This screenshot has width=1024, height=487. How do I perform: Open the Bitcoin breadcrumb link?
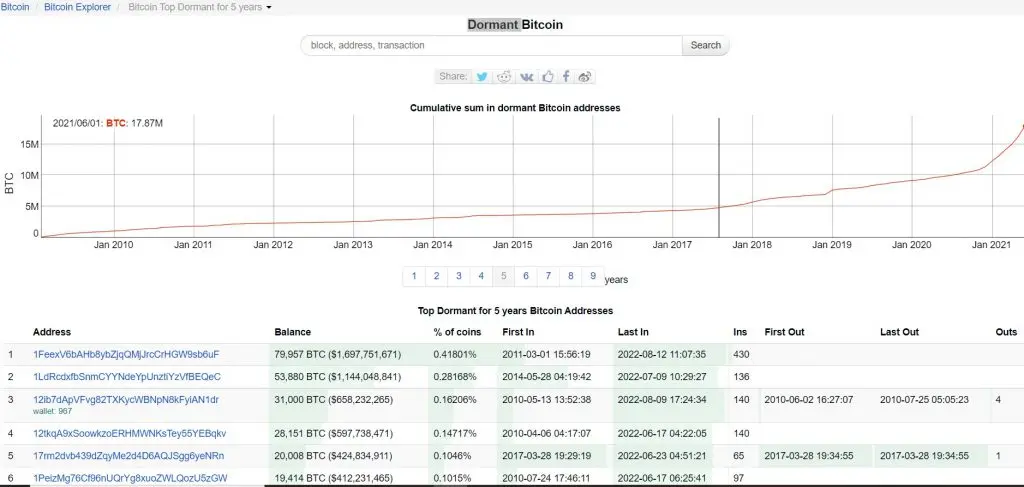[15, 7]
